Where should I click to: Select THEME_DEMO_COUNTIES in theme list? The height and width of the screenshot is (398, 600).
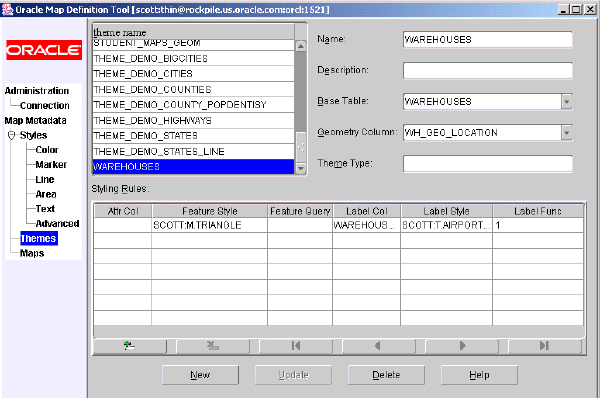coord(194,89)
